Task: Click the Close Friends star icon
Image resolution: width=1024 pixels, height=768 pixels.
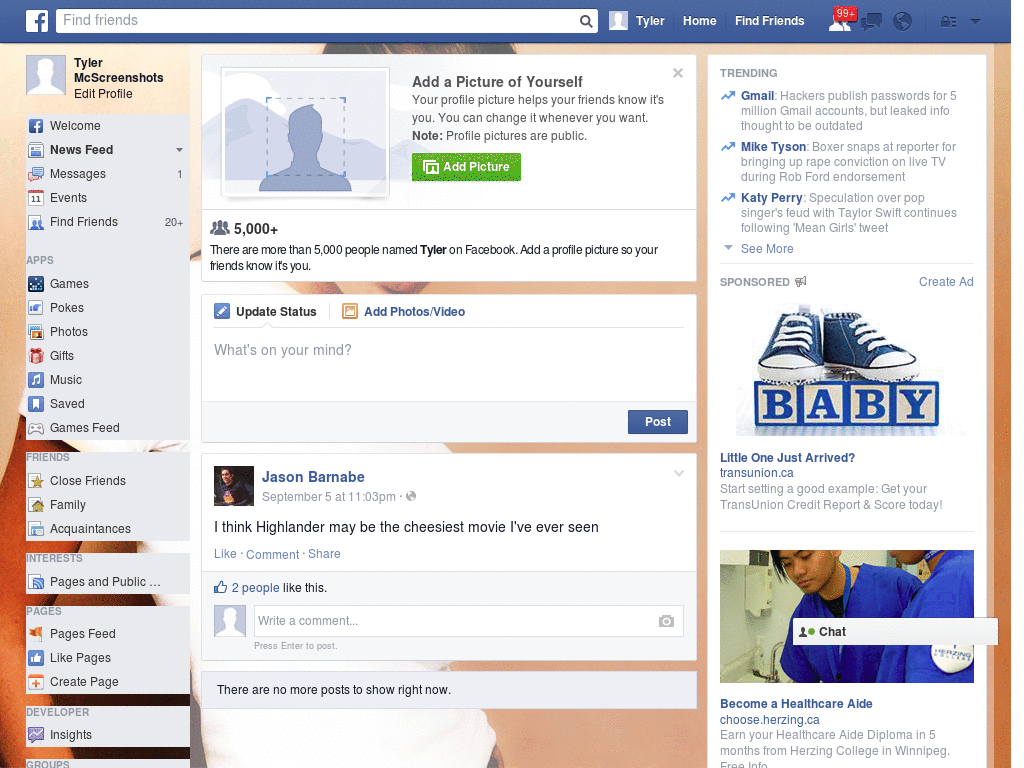Action: tap(36, 481)
